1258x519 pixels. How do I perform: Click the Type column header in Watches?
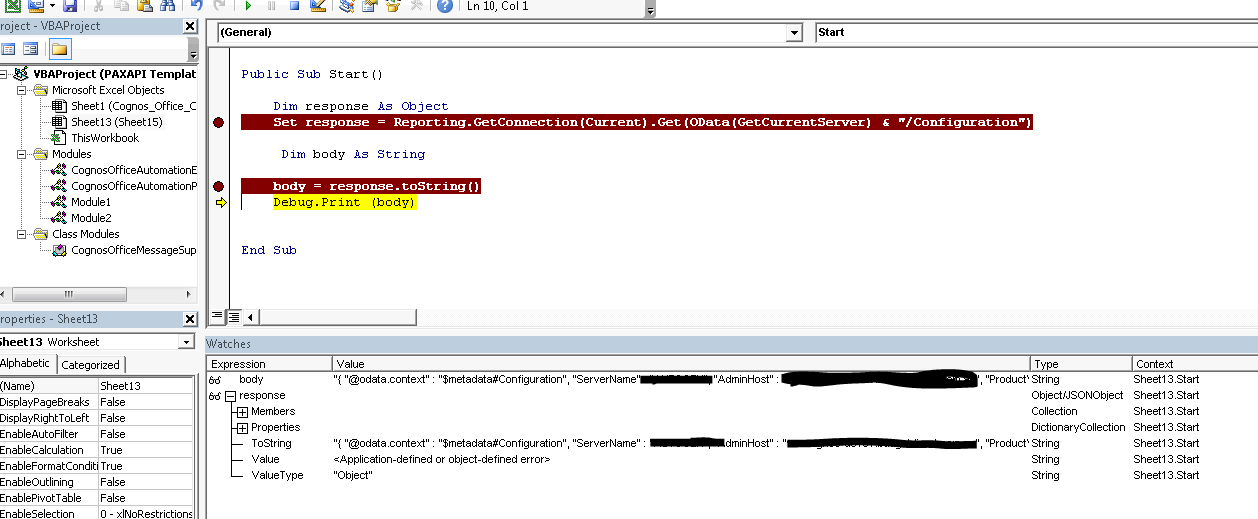pos(1081,364)
